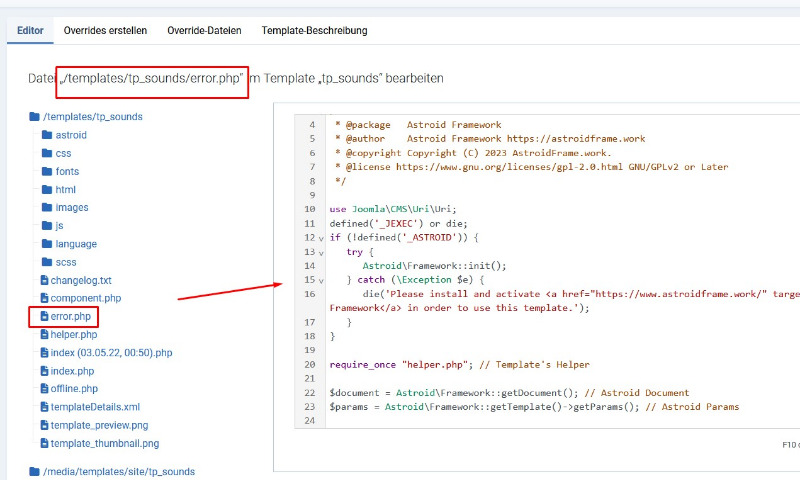Image resolution: width=800 pixels, height=480 pixels.
Task: Expand the /templates/tp_sounds folder label
Action: coord(93,117)
